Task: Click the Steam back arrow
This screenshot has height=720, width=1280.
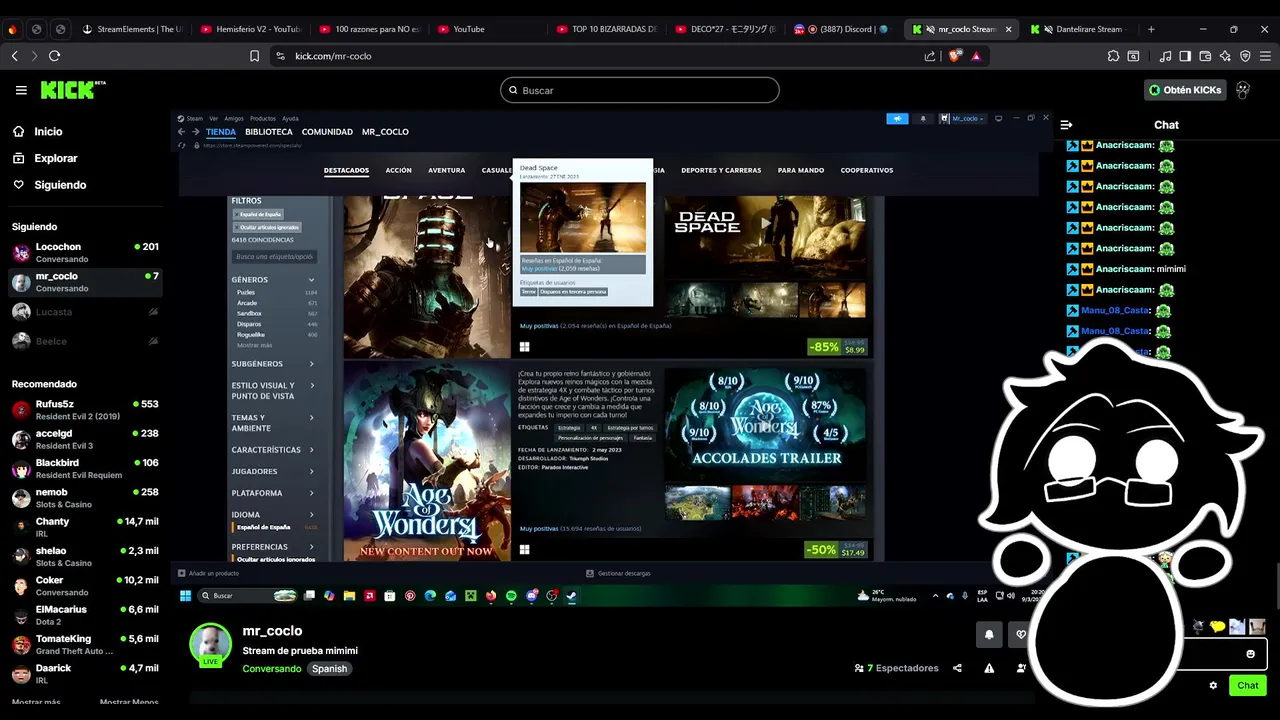Action: click(x=181, y=132)
